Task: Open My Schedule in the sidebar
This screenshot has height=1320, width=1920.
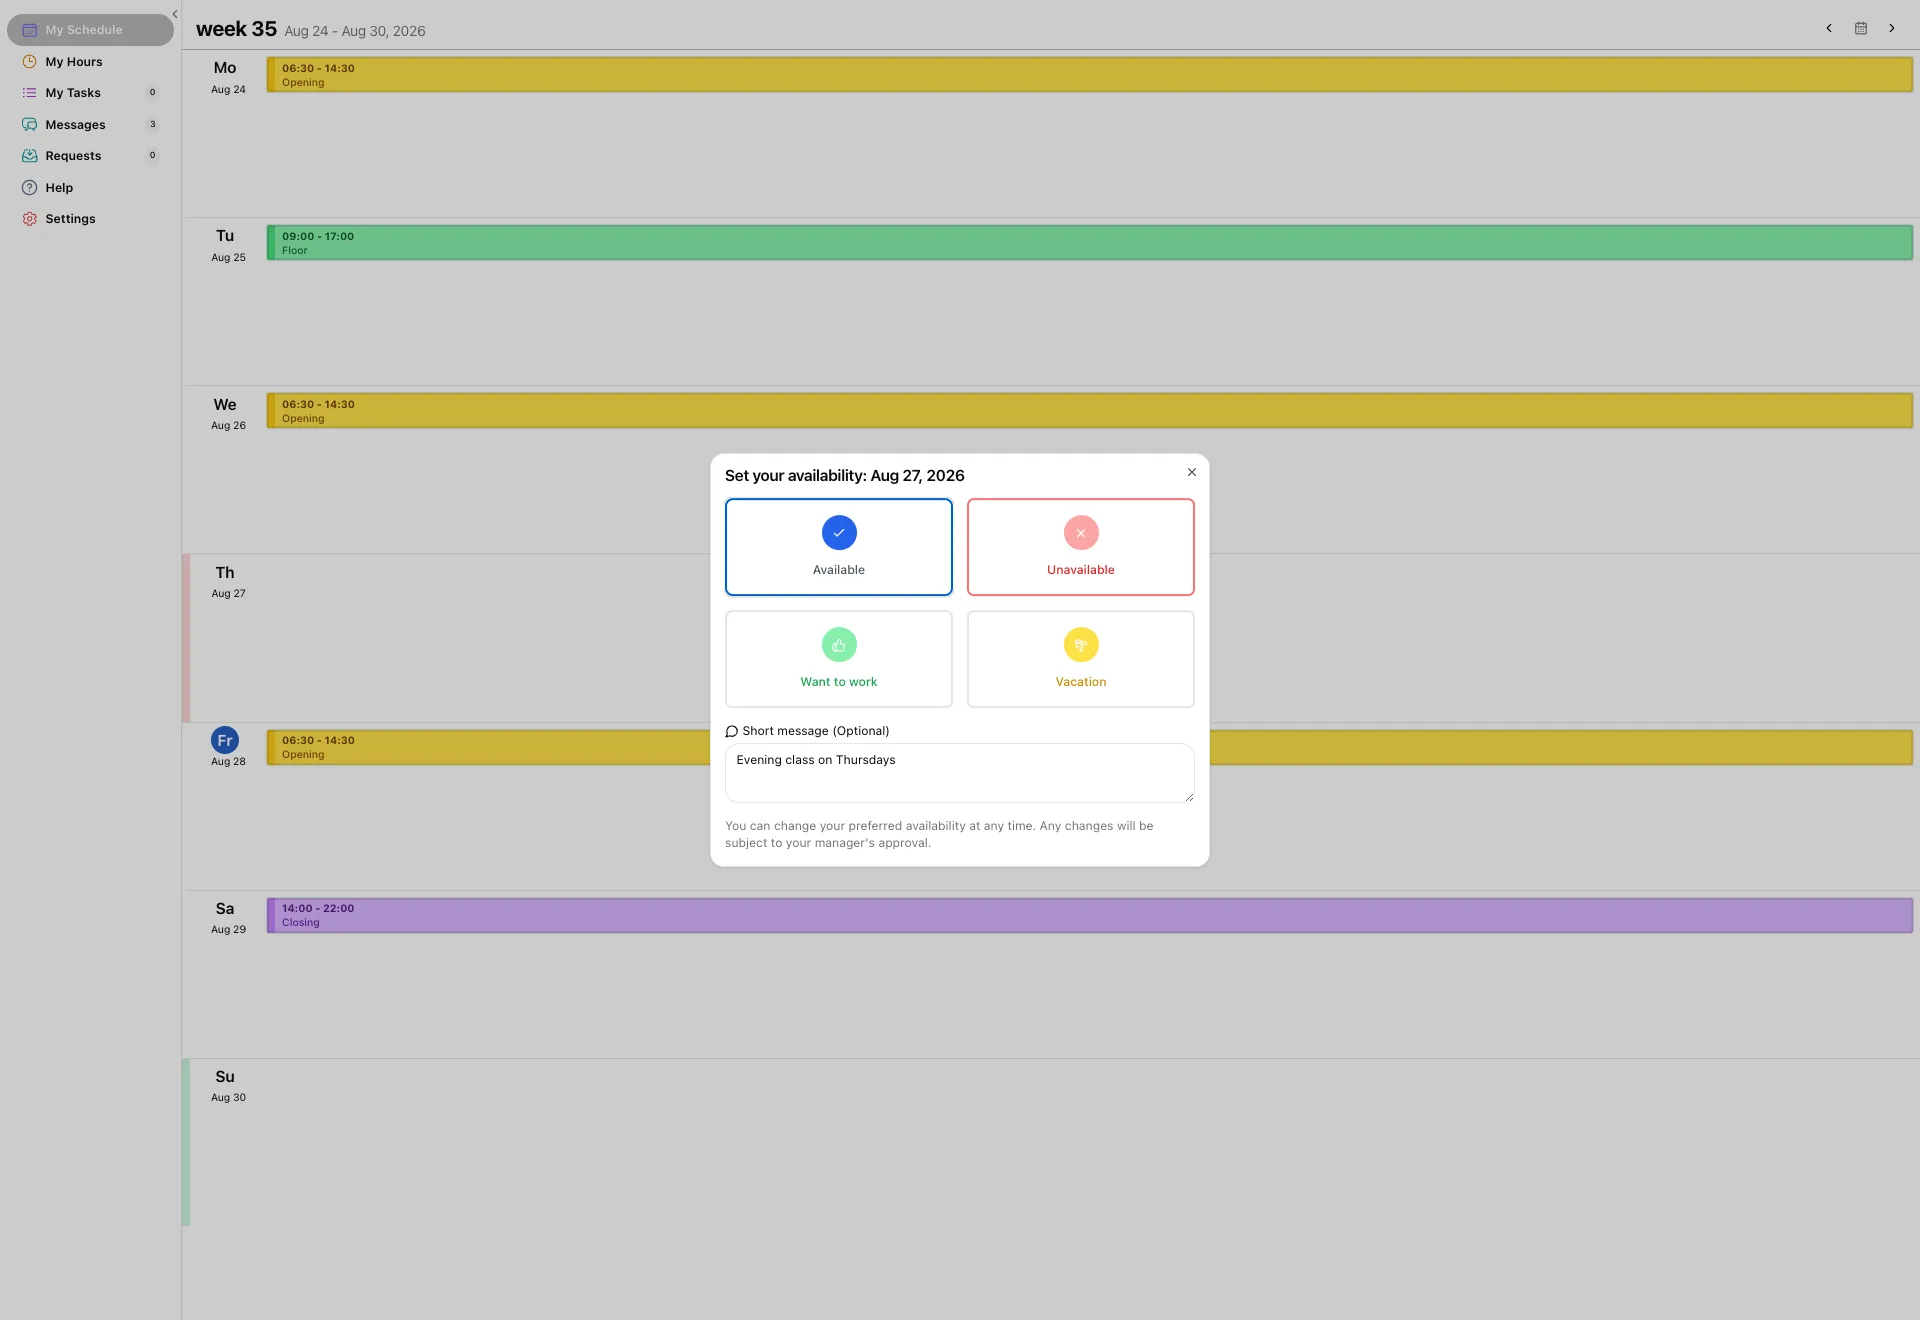Action: (x=90, y=30)
